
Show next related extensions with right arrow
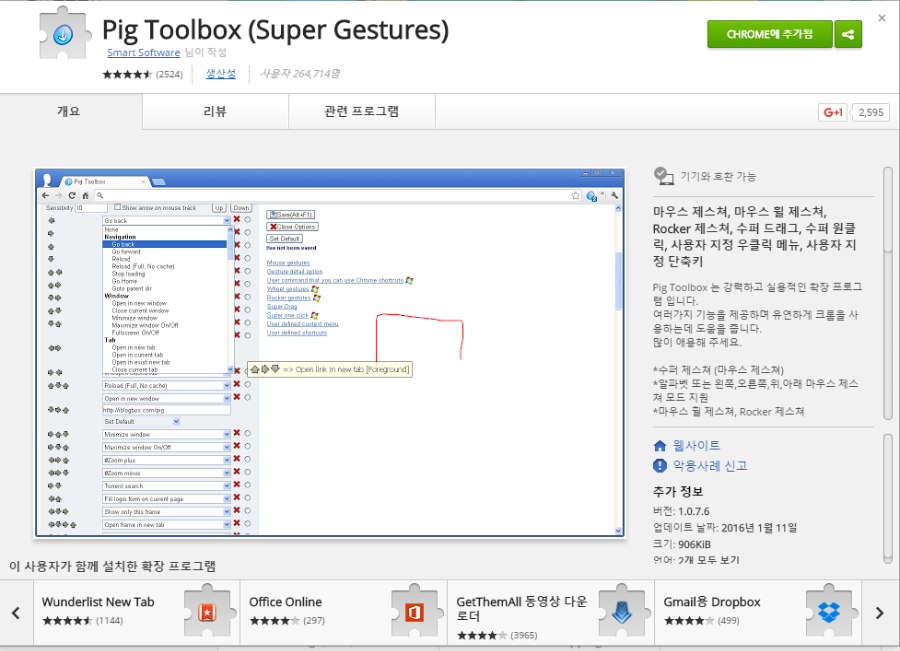(x=879, y=613)
